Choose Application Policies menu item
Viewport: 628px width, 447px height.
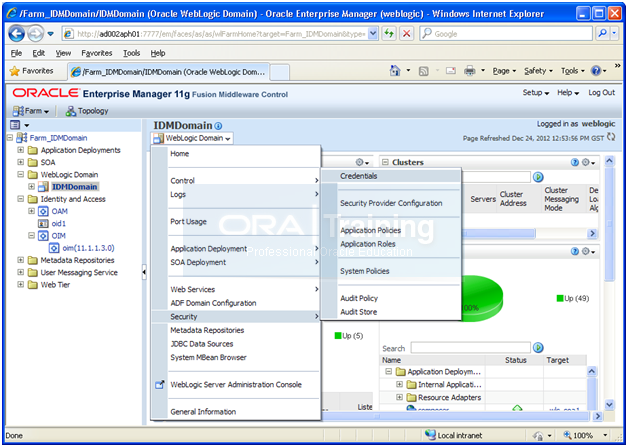coord(370,230)
